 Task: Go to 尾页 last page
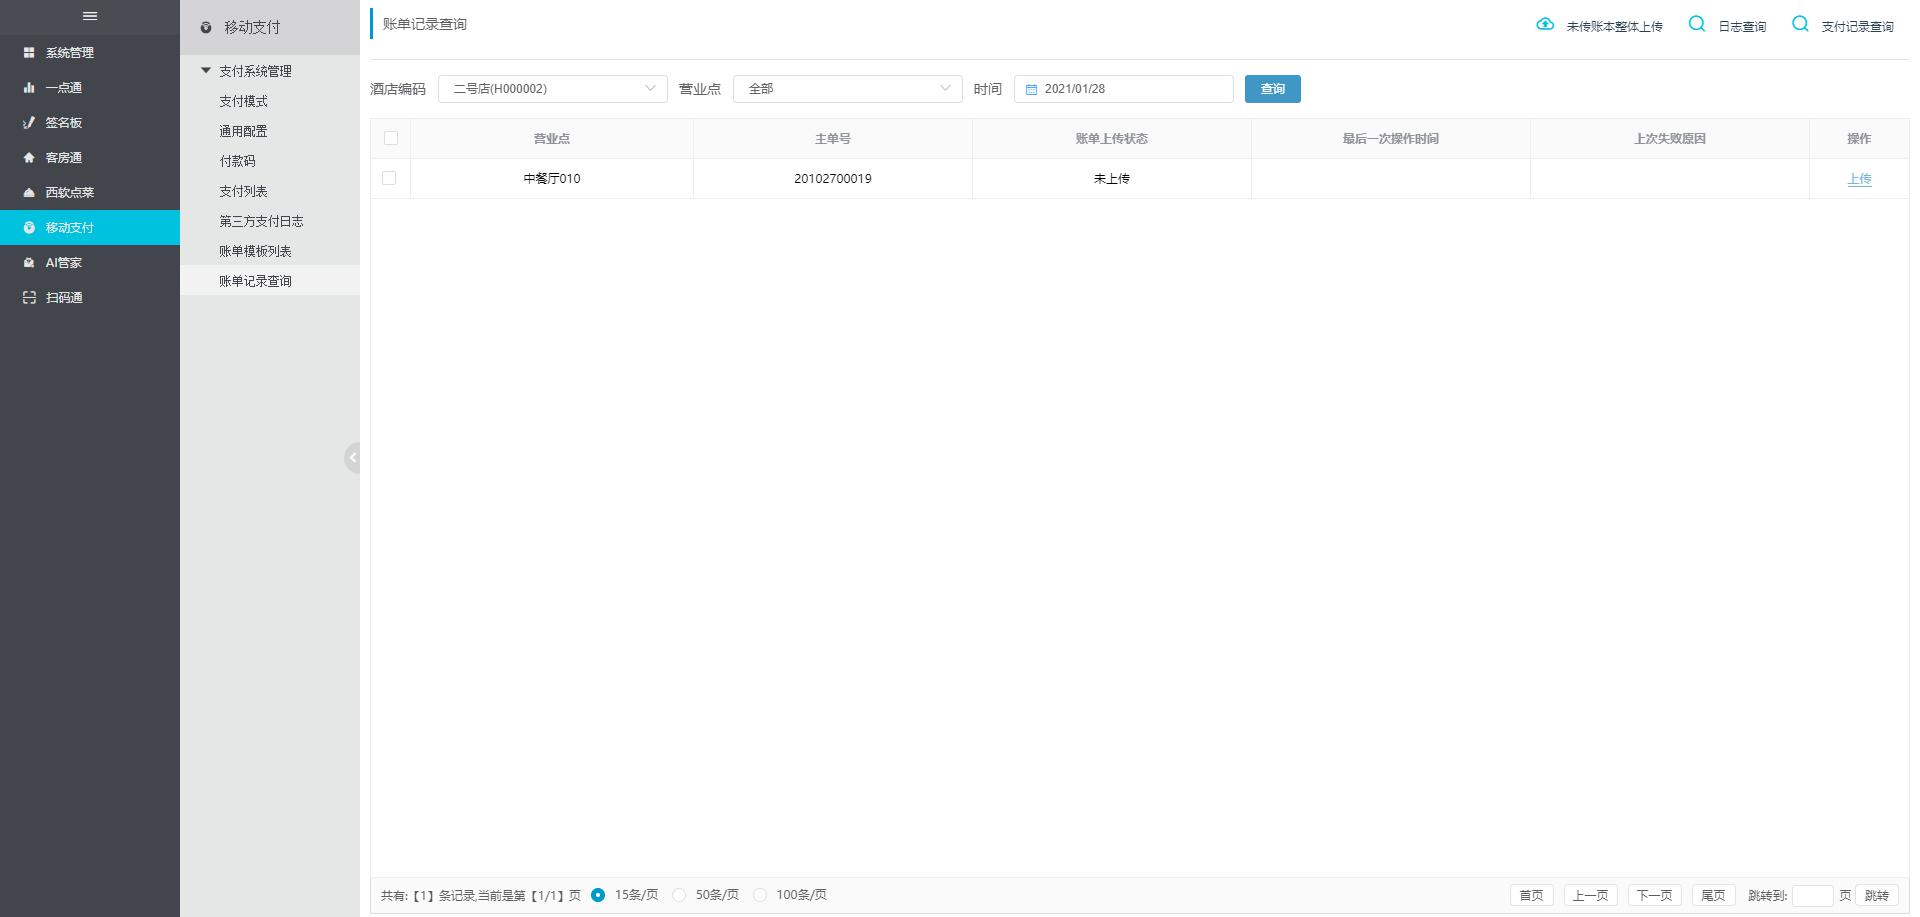[x=1713, y=896]
